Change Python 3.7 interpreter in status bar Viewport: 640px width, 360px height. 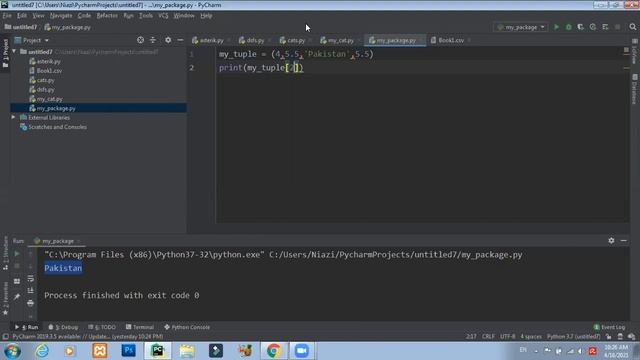[x=573, y=337]
